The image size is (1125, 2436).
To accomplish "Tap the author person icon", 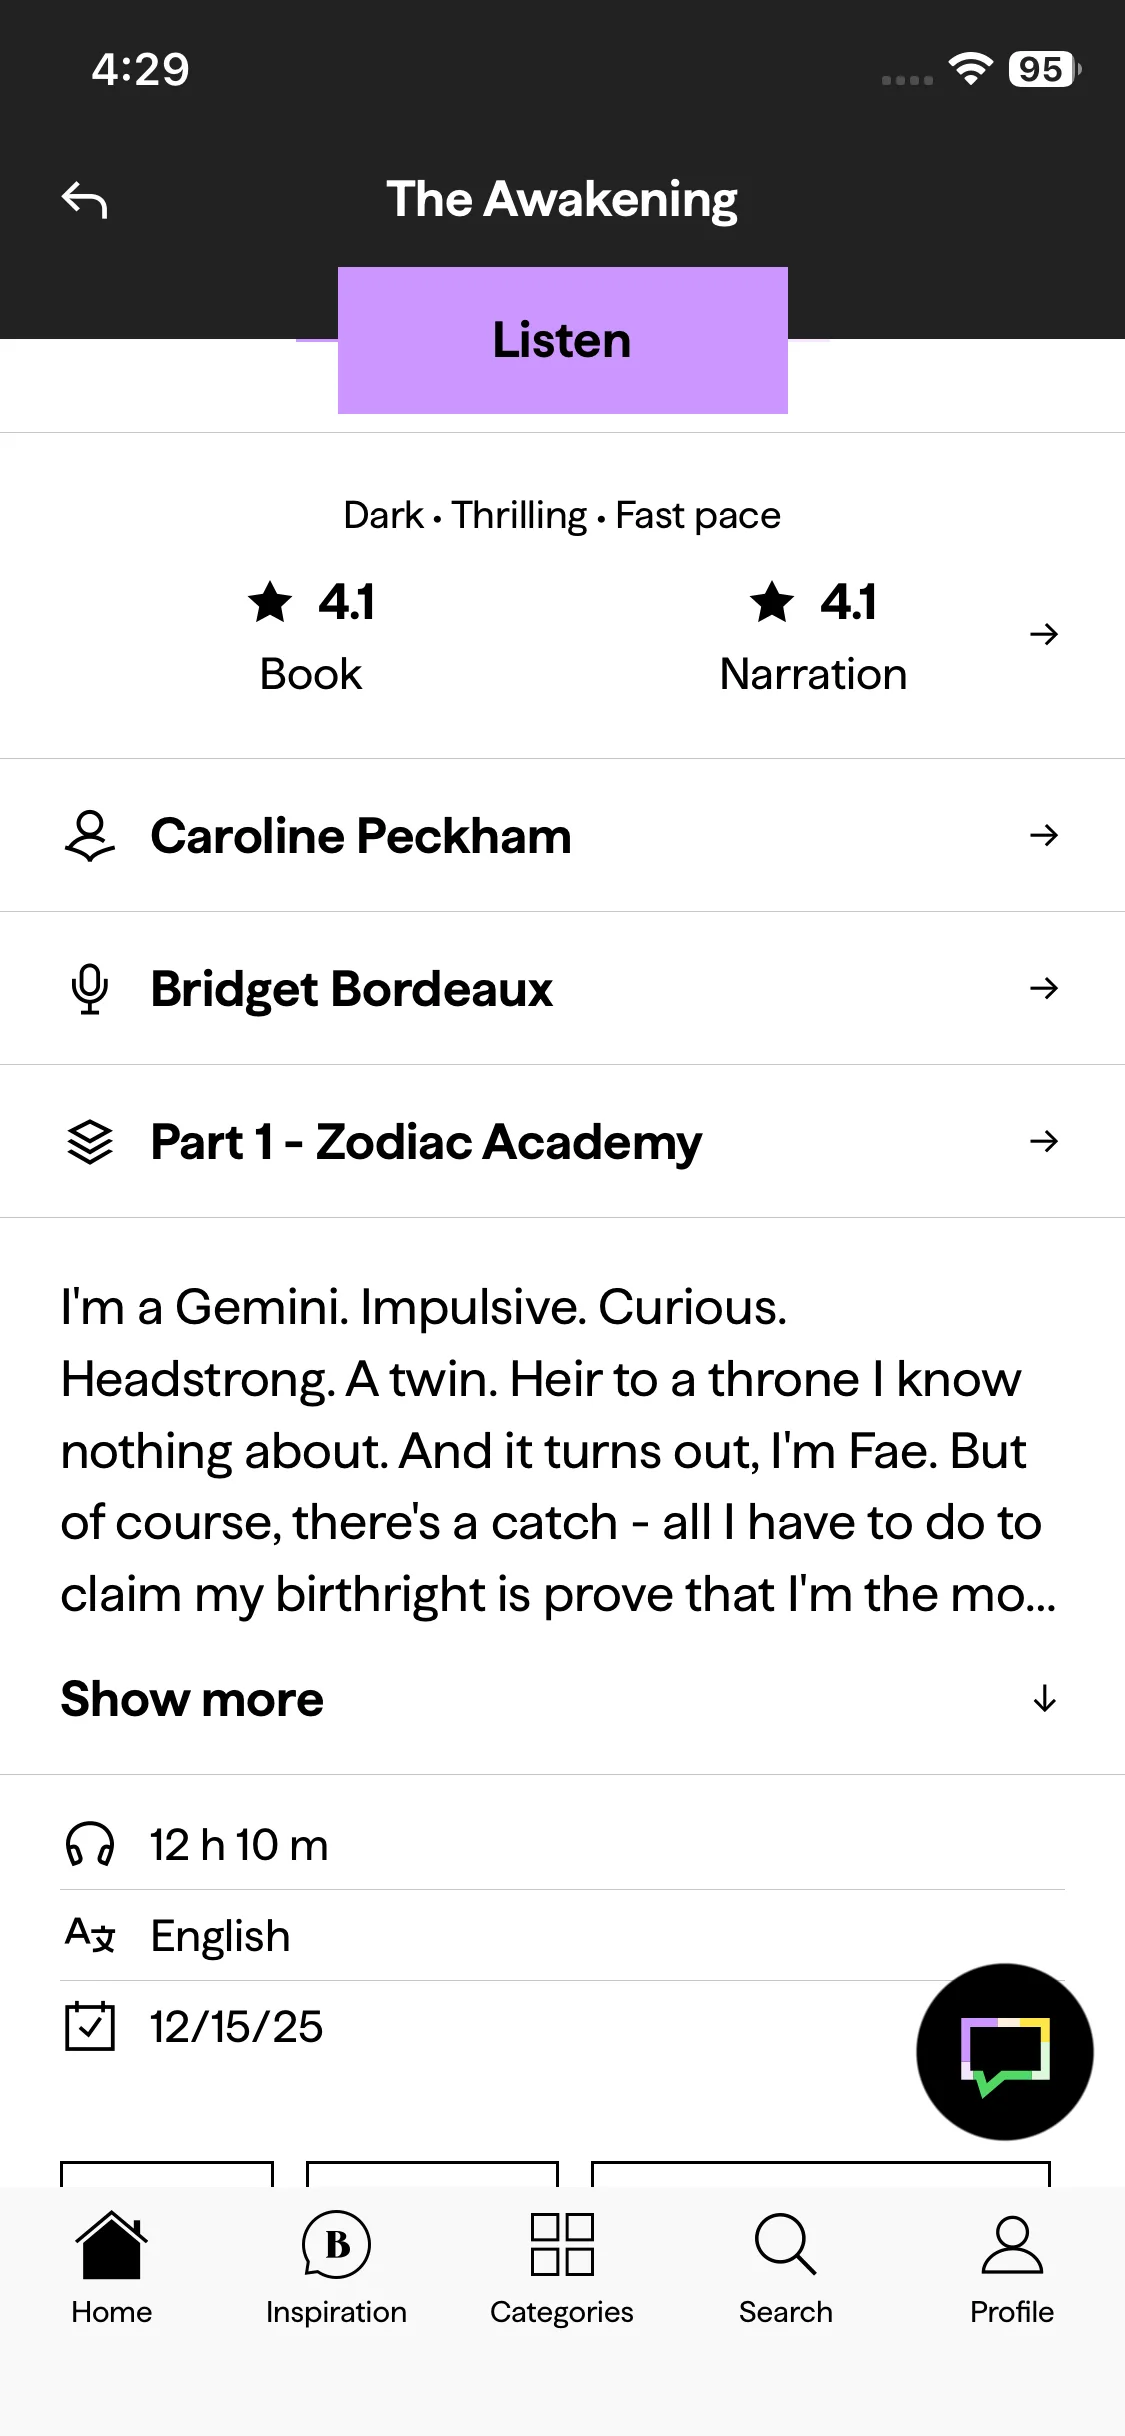I will click(x=90, y=836).
